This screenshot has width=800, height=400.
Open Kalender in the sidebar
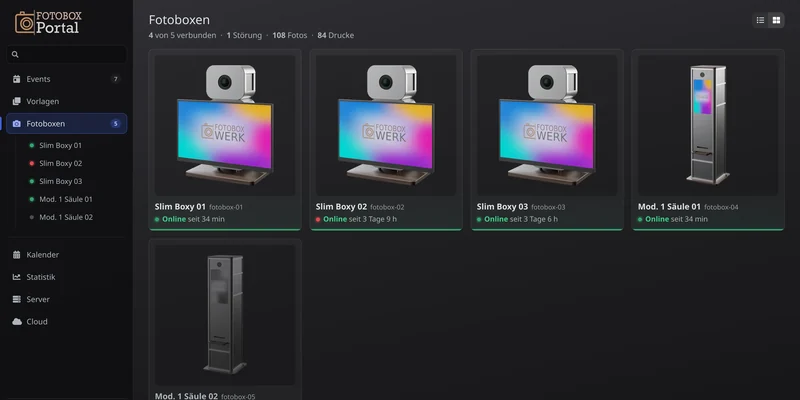click(66, 255)
